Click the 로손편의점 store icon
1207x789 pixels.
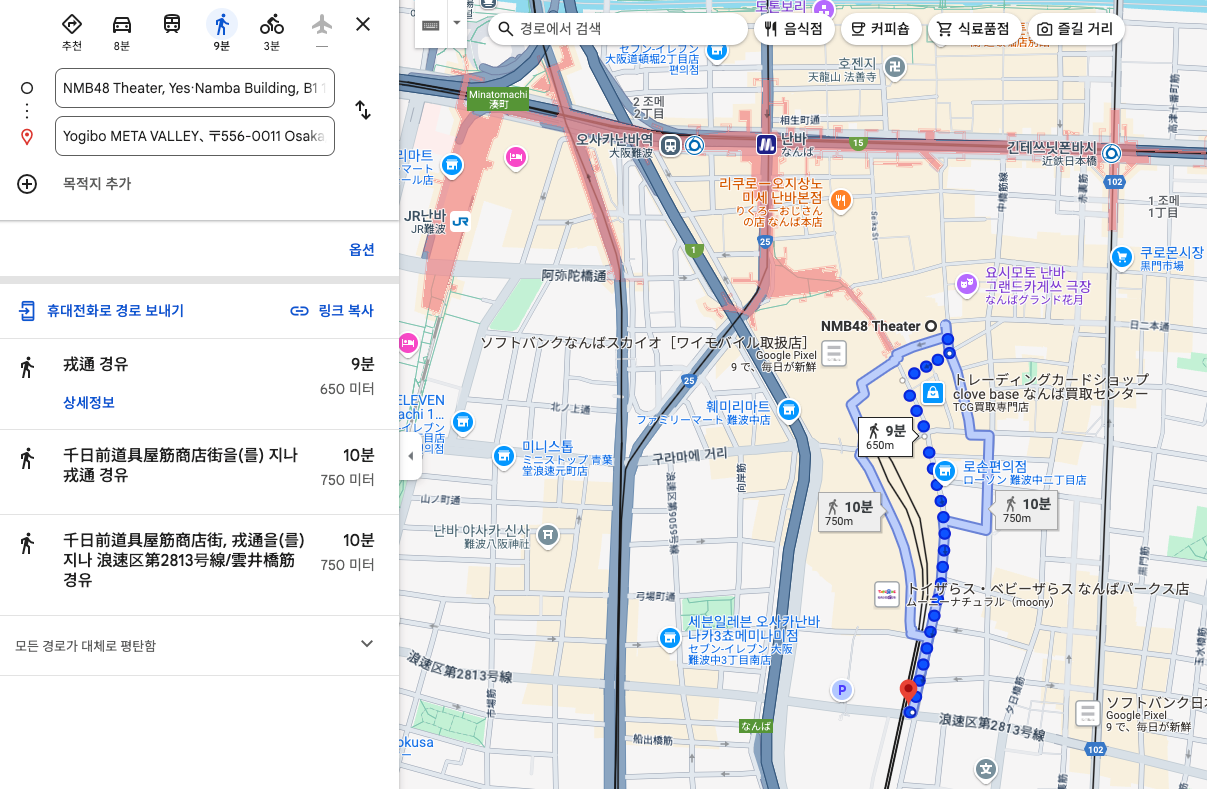point(944,469)
